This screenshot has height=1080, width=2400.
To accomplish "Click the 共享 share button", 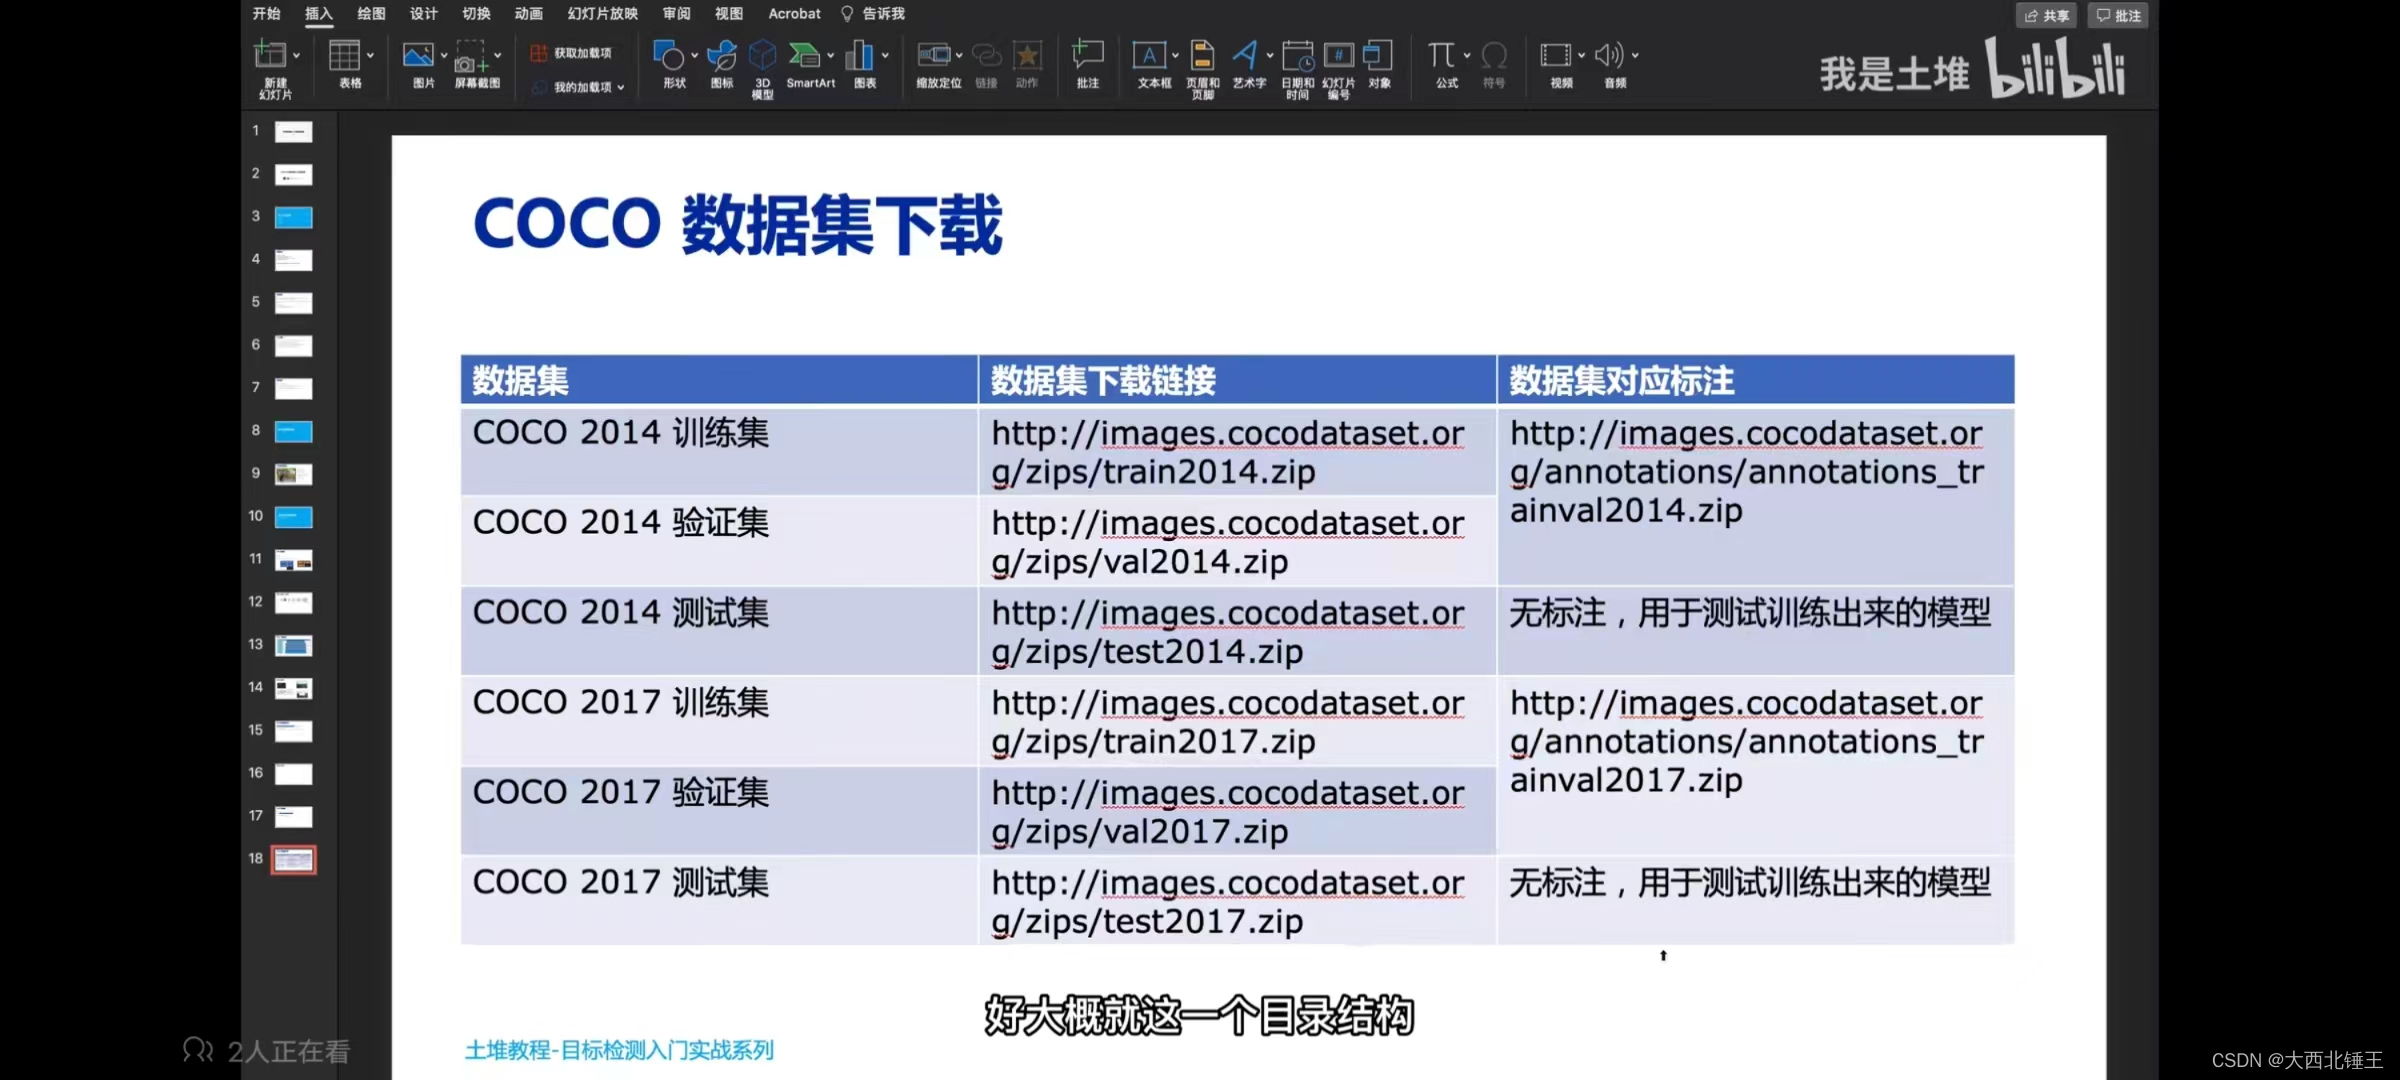I will click(2045, 15).
